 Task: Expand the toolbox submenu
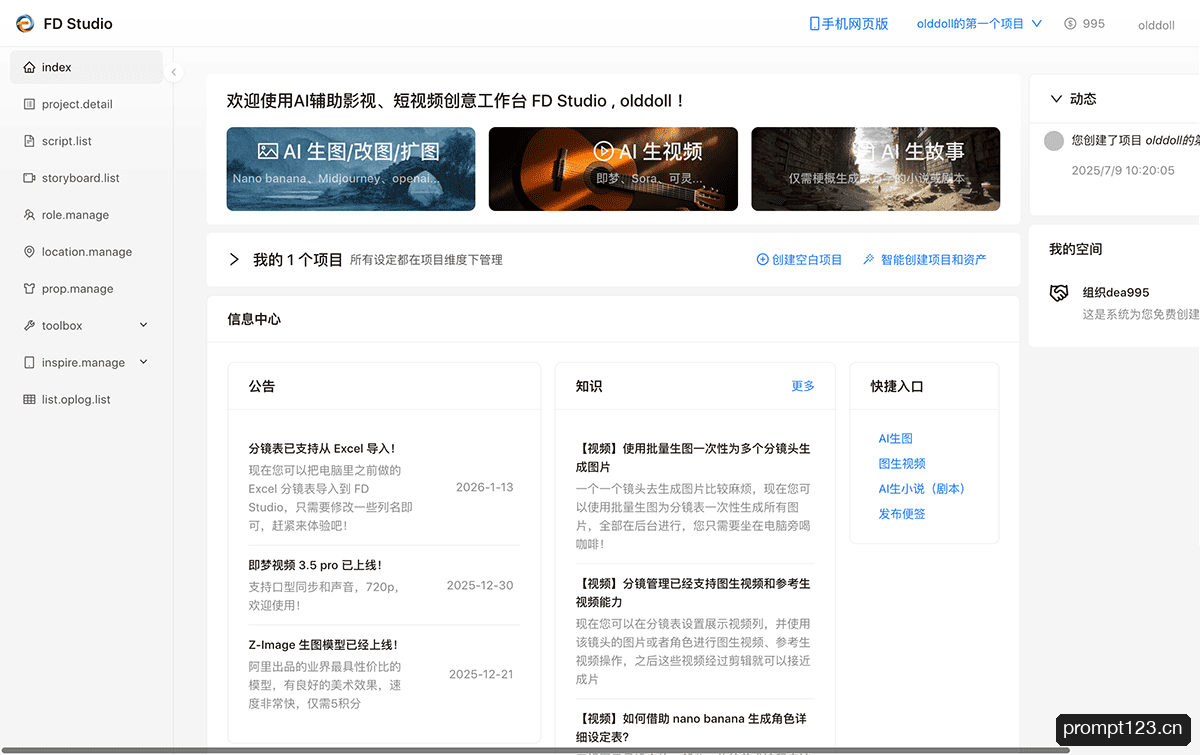[143, 326]
